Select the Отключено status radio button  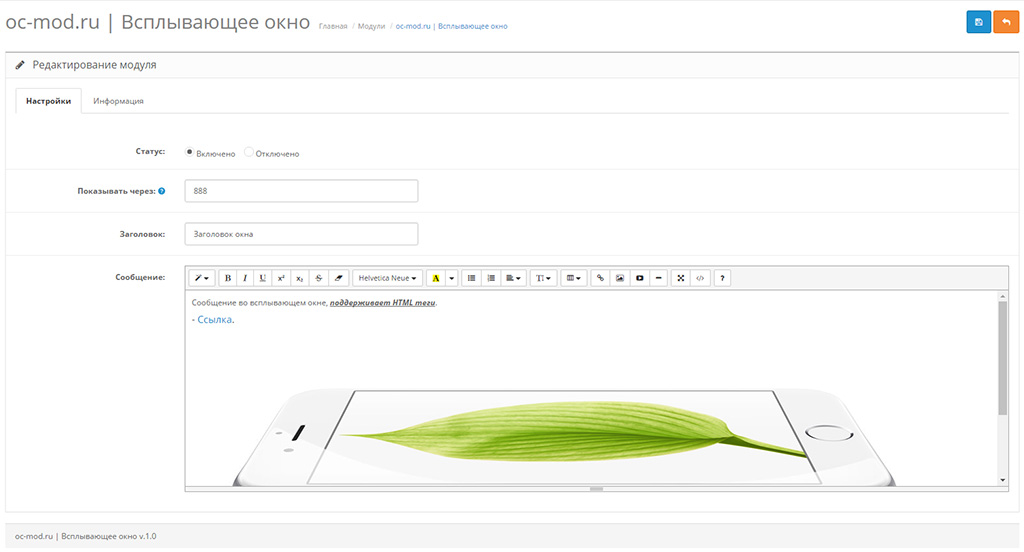pyautogui.click(x=249, y=153)
